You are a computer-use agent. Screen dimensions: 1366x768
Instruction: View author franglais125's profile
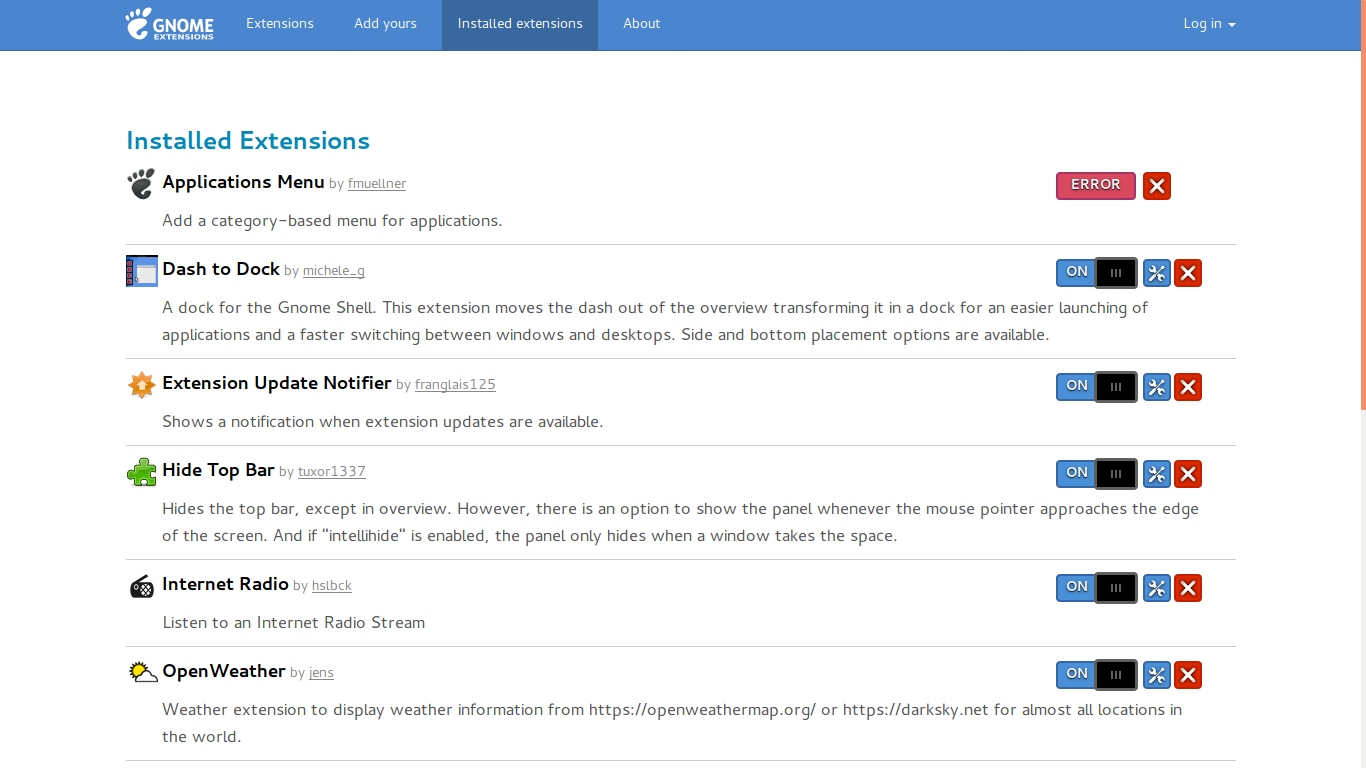(x=455, y=385)
